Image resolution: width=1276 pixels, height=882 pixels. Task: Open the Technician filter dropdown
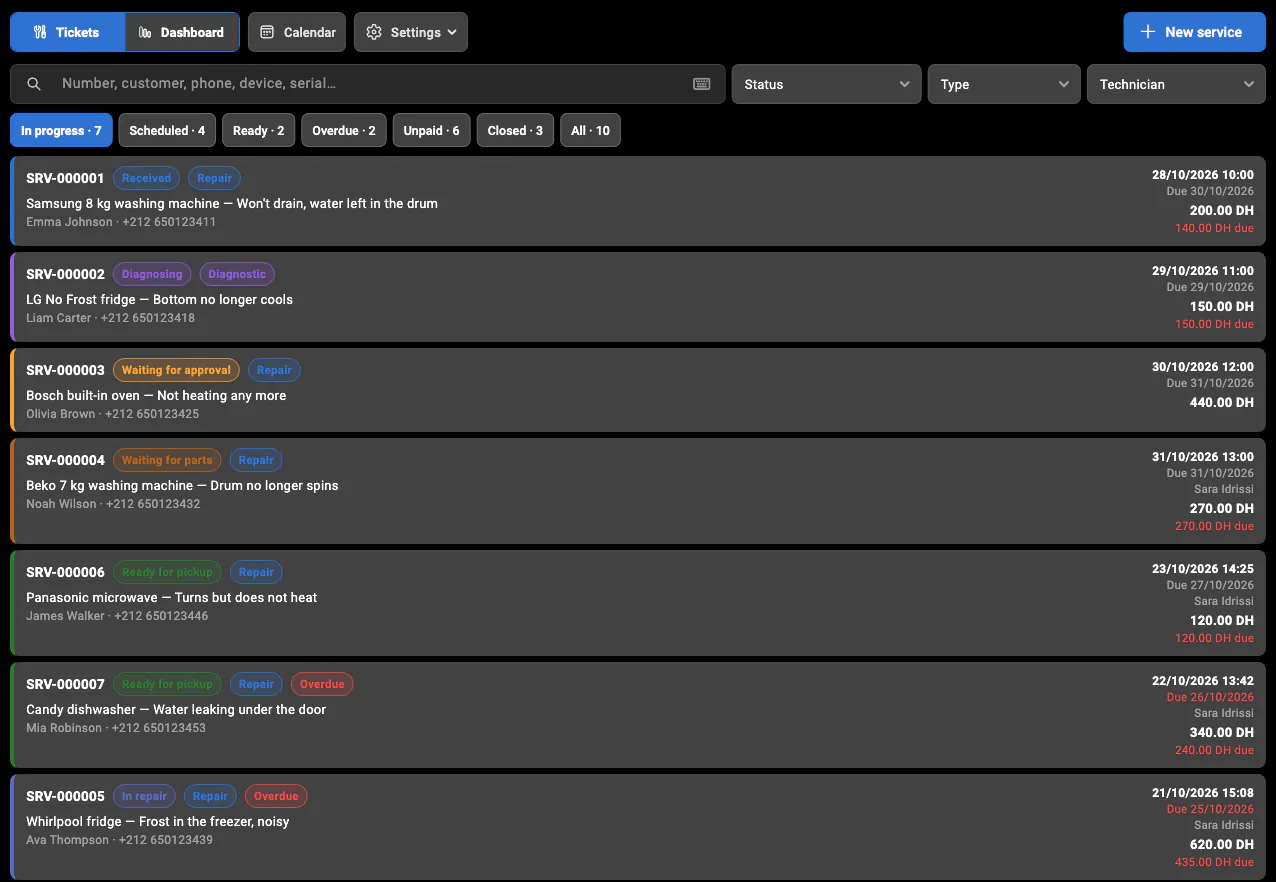click(x=1176, y=84)
